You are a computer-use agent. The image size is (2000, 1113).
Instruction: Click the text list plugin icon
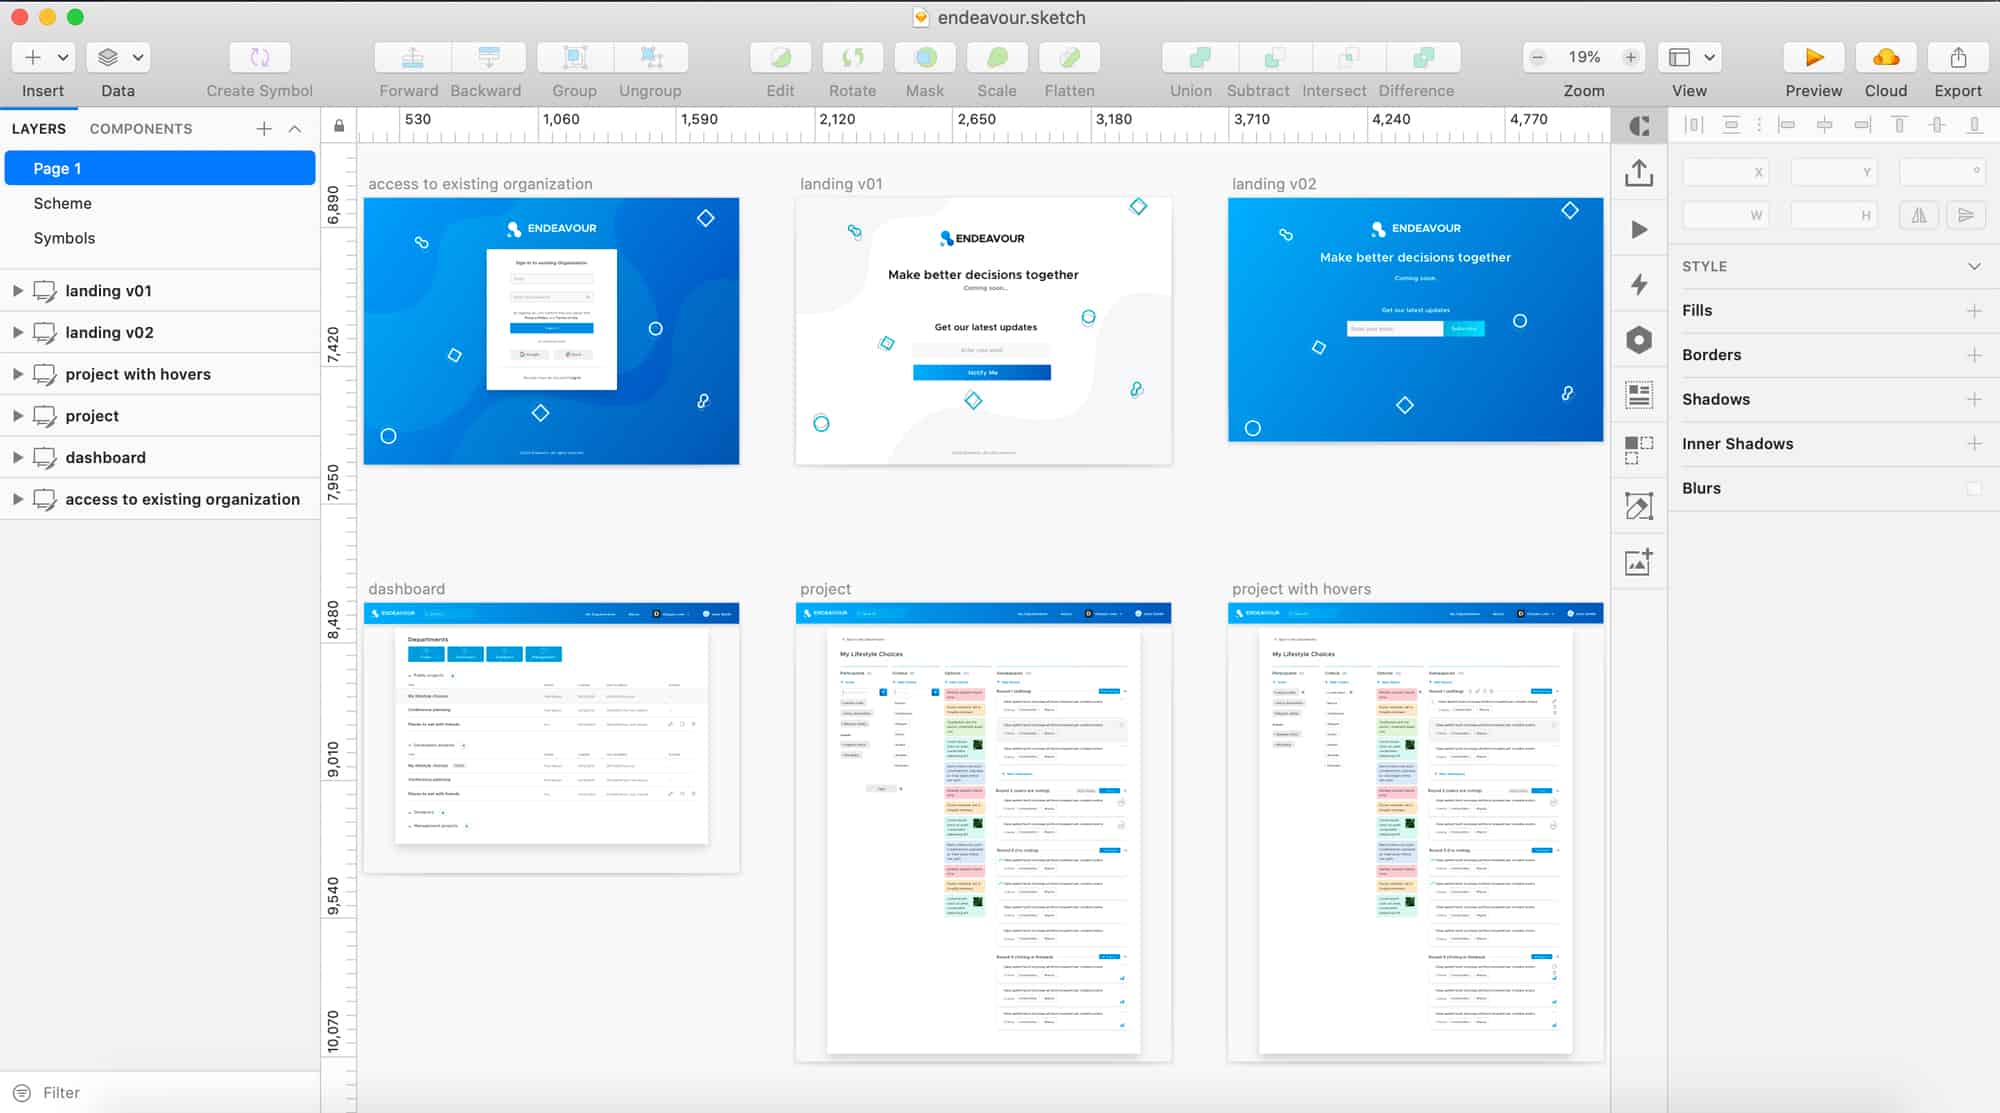(x=1639, y=395)
